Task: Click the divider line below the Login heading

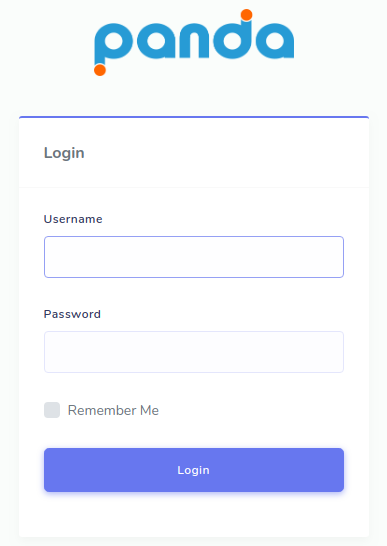Action: click(194, 187)
